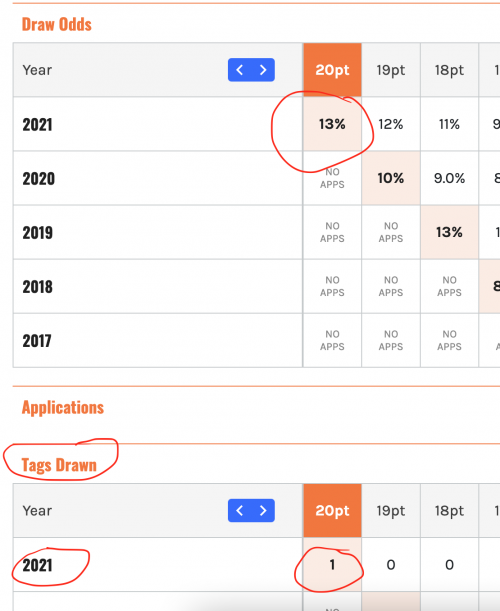Expand the Applications section heading
Viewport: 500px width, 611px height.
click(63, 408)
